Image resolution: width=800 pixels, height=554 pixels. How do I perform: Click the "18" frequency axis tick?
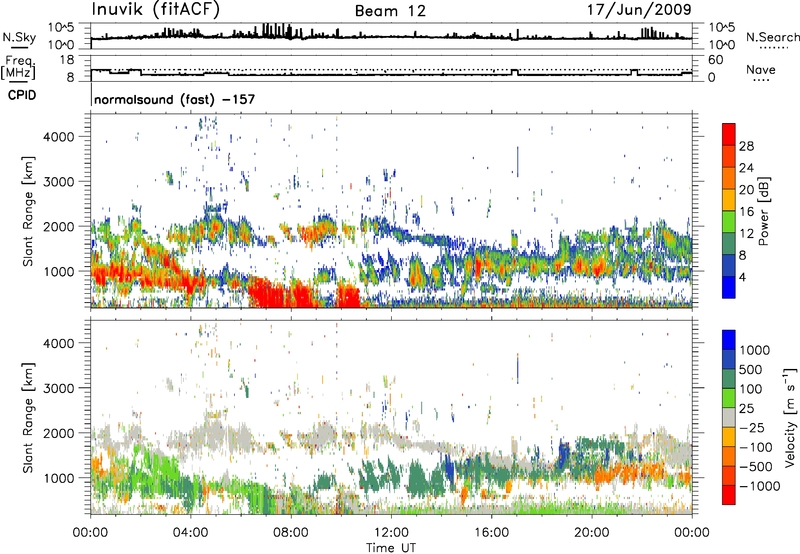67,60
